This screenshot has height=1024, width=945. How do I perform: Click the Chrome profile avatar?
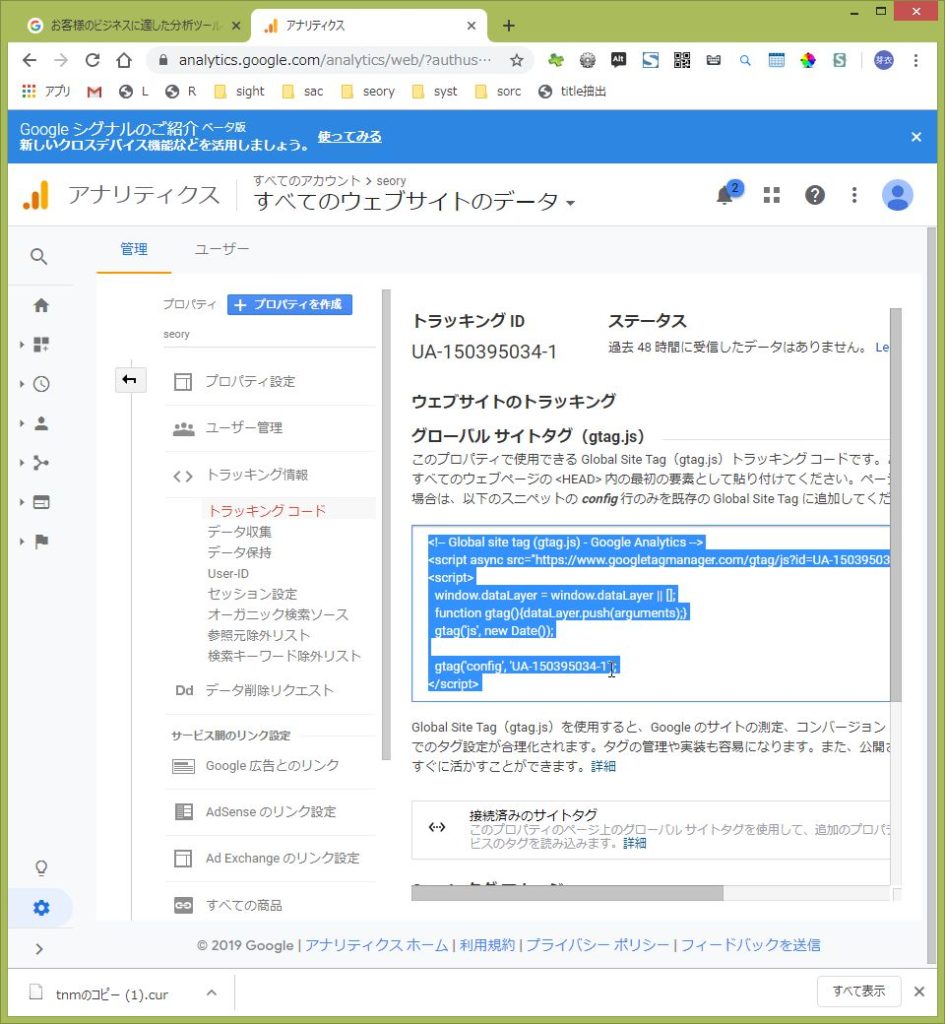tap(884, 60)
